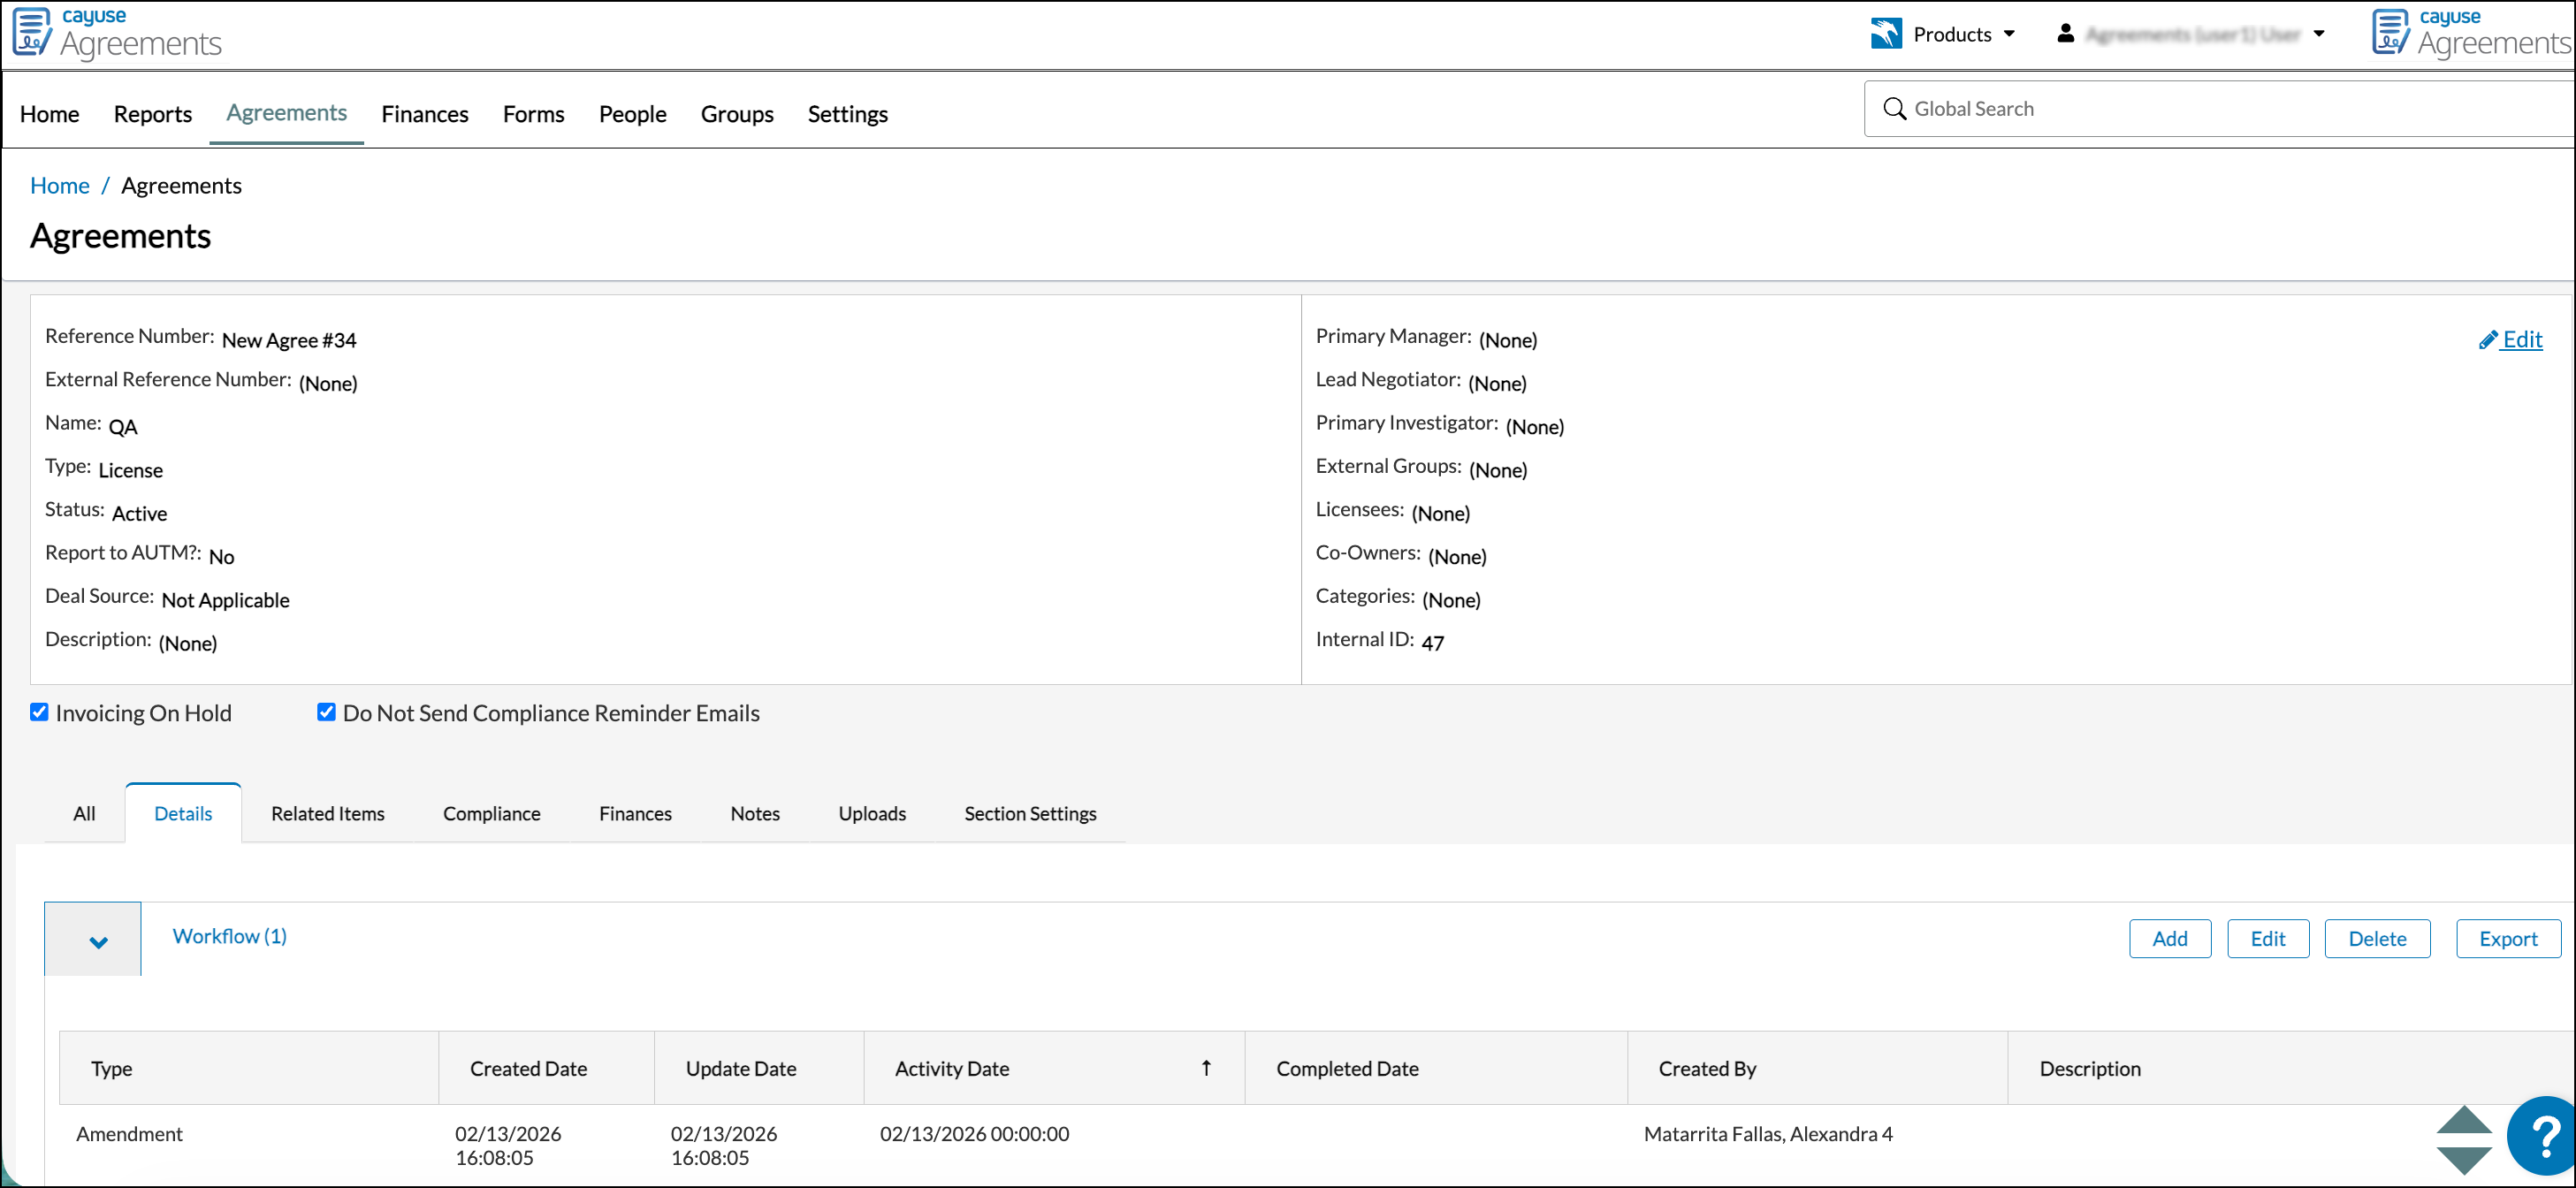This screenshot has height=1188, width=2576.
Task: Click the scroll-down triangle arrow icon
Action: click(2464, 1160)
